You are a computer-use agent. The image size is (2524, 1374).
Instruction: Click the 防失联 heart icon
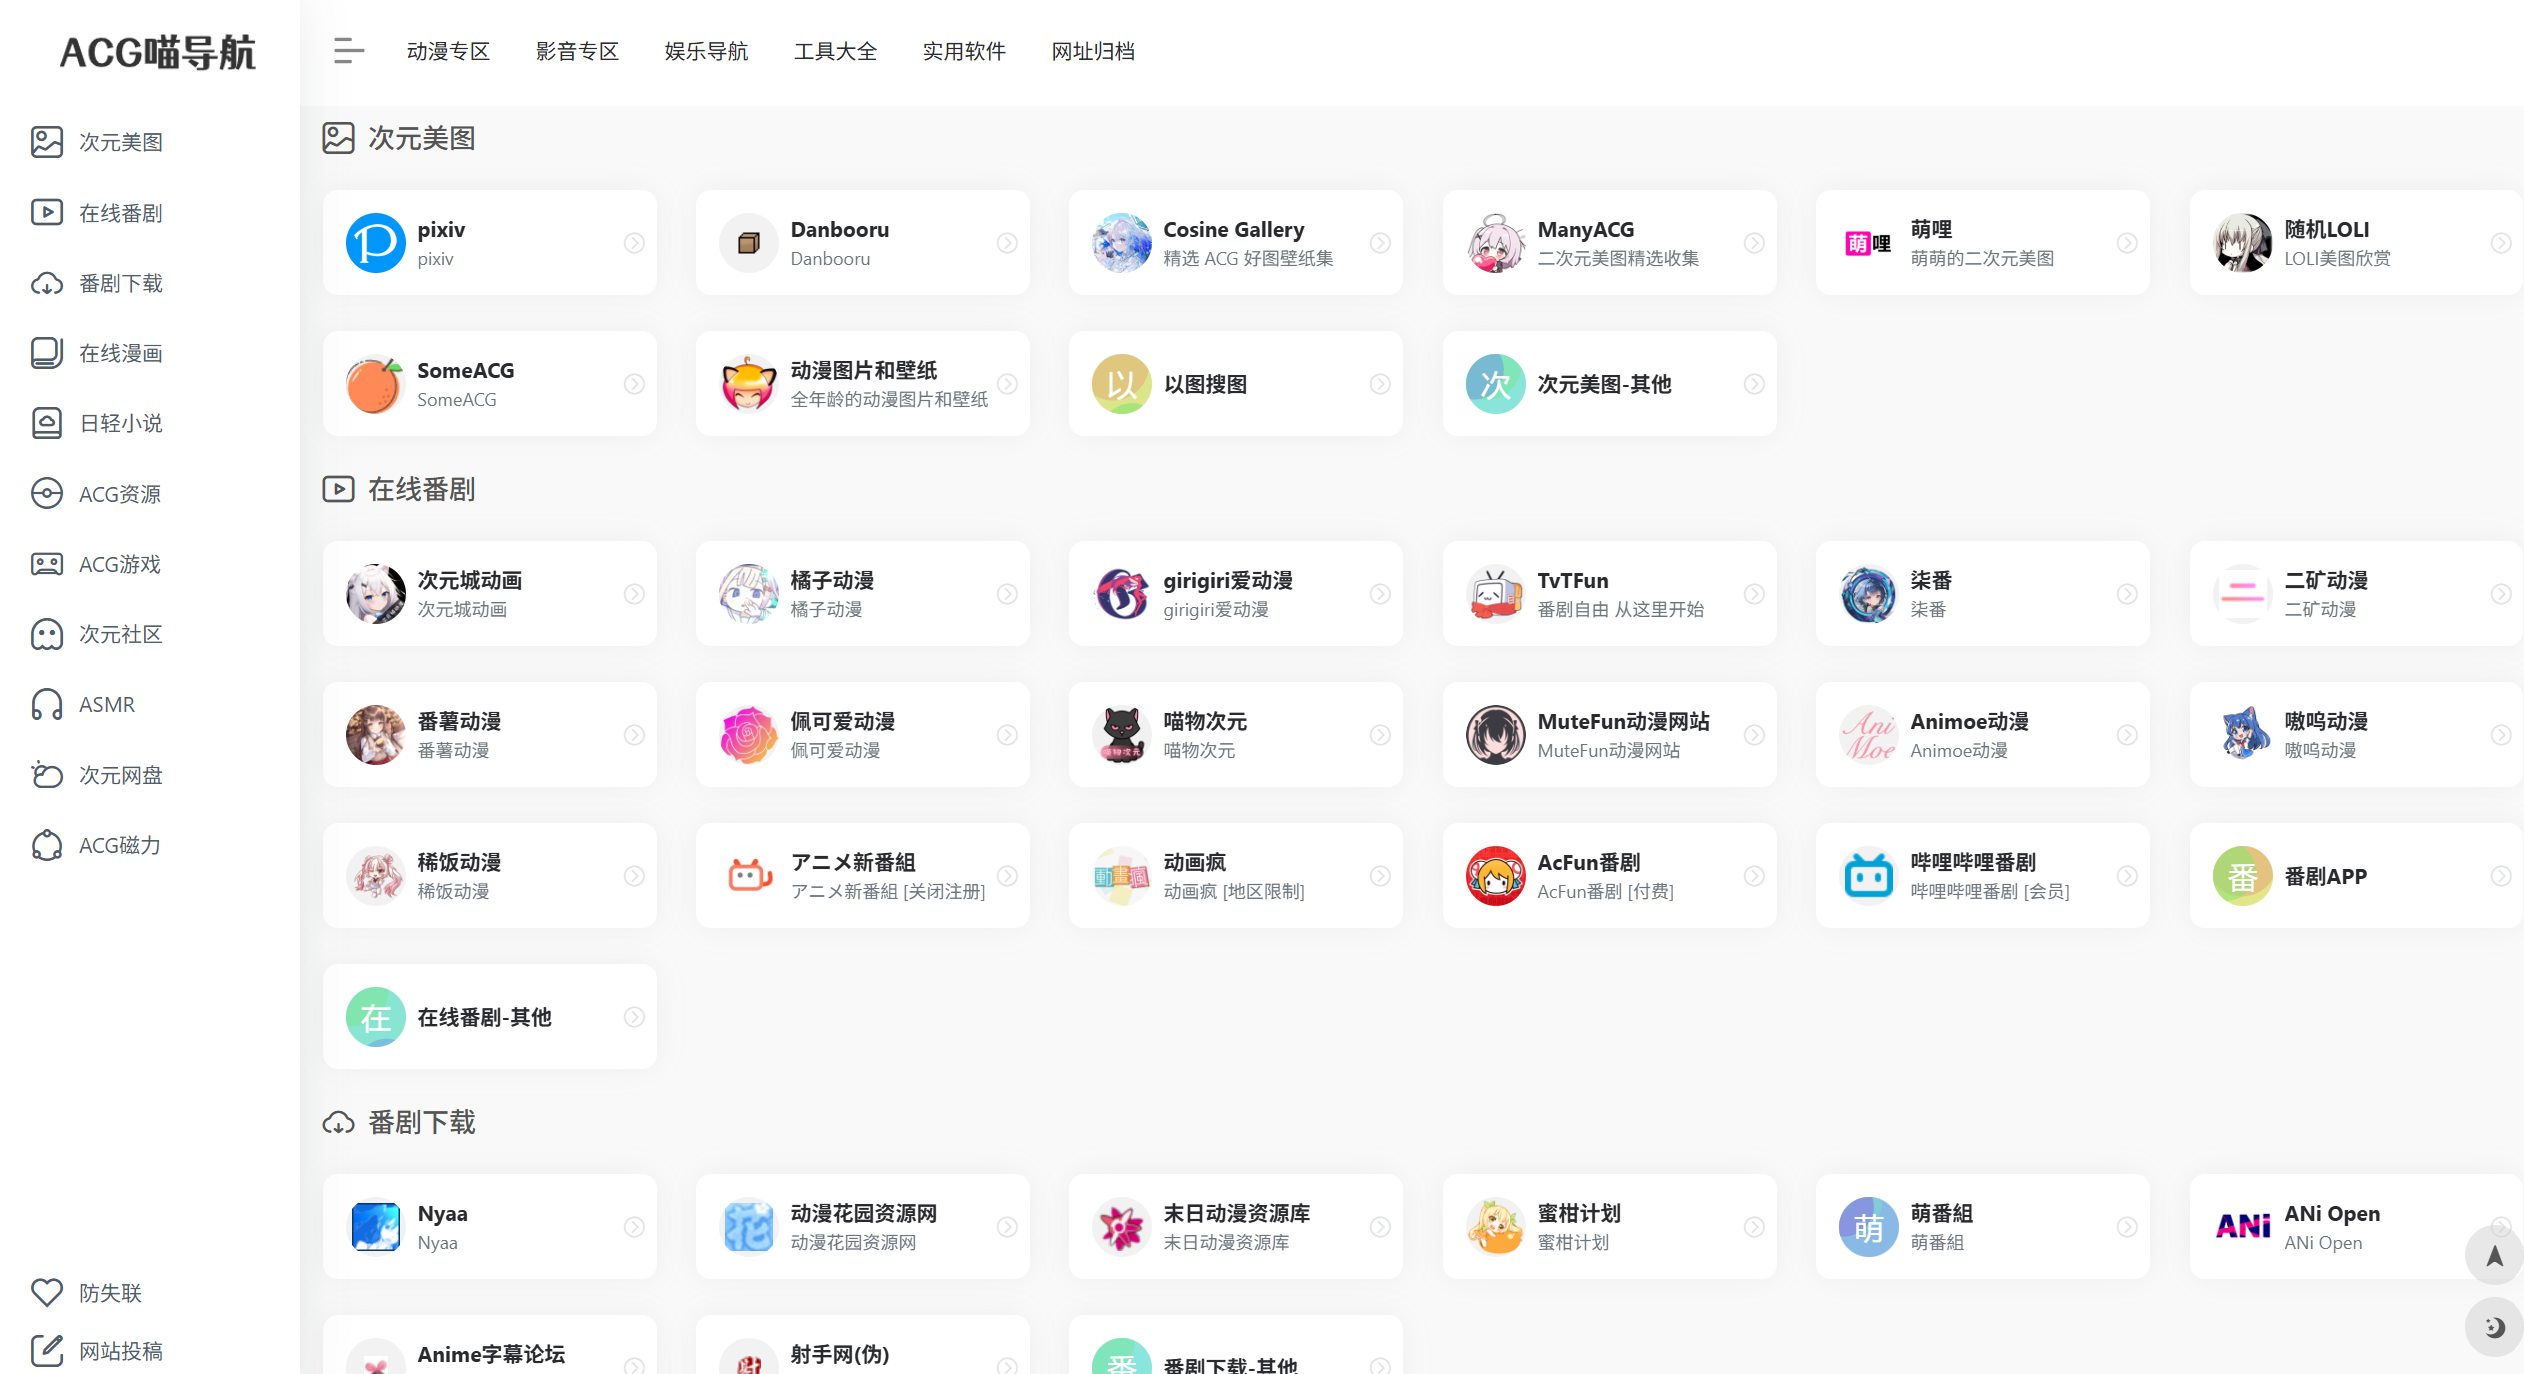[x=46, y=1292]
